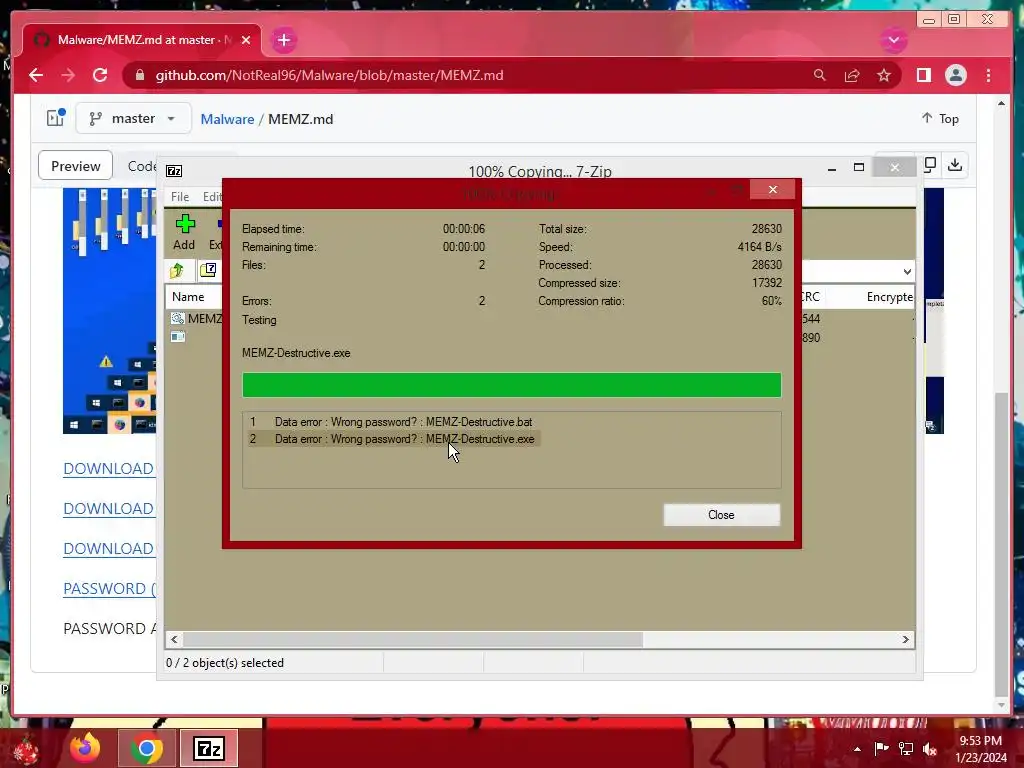The image size is (1024, 768).
Task: Click the up-folder icon in 7-Zip
Action: [x=177, y=270]
